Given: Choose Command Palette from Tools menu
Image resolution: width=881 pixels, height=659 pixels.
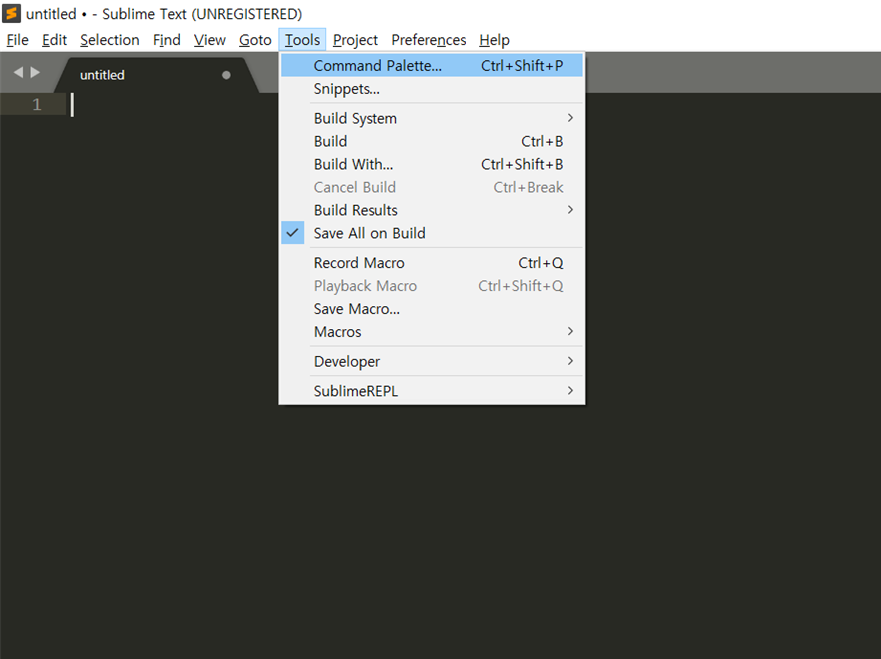Looking at the screenshot, I should [432, 66].
